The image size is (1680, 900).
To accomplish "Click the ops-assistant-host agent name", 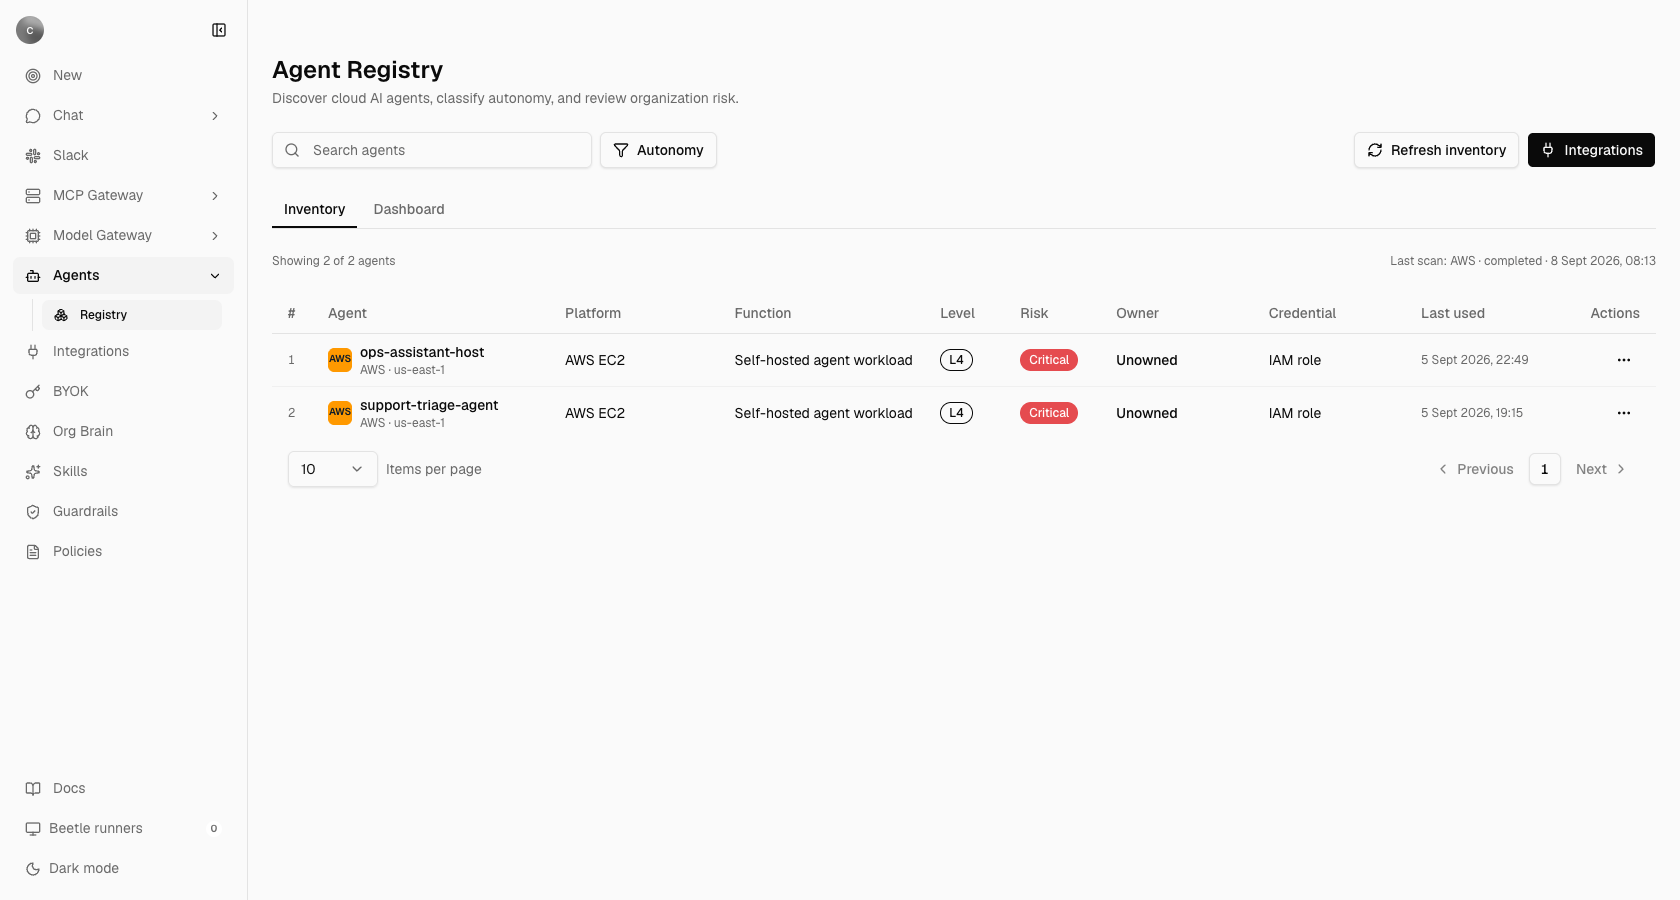I will tap(422, 352).
